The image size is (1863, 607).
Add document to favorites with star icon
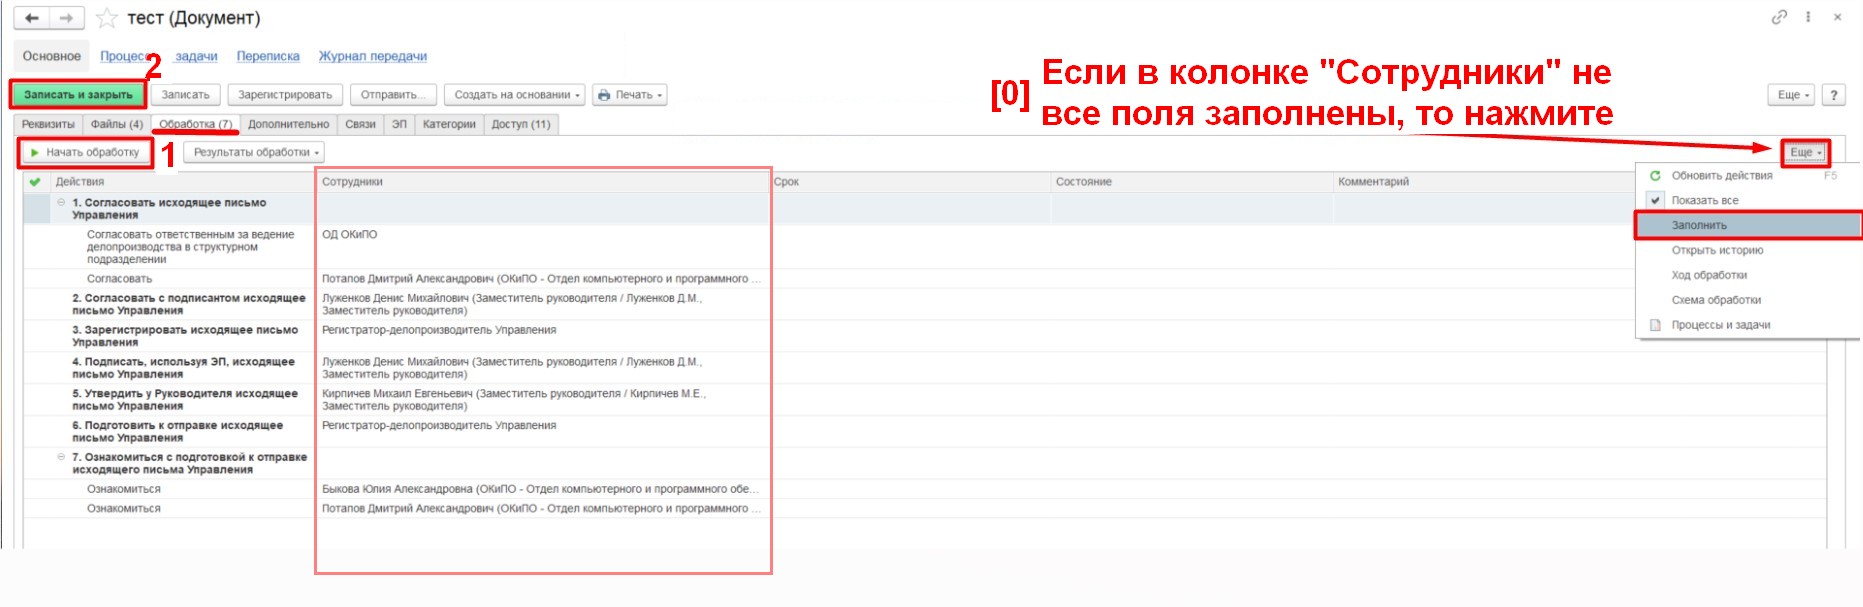(x=106, y=19)
